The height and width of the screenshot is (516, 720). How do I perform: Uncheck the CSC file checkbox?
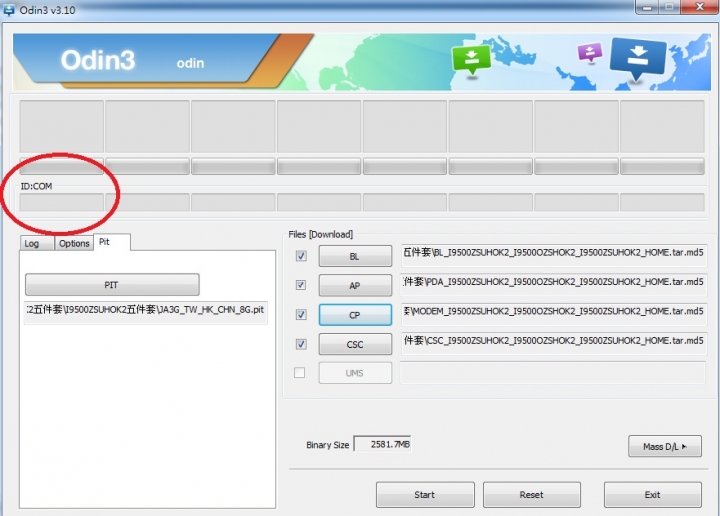click(x=301, y=344)
